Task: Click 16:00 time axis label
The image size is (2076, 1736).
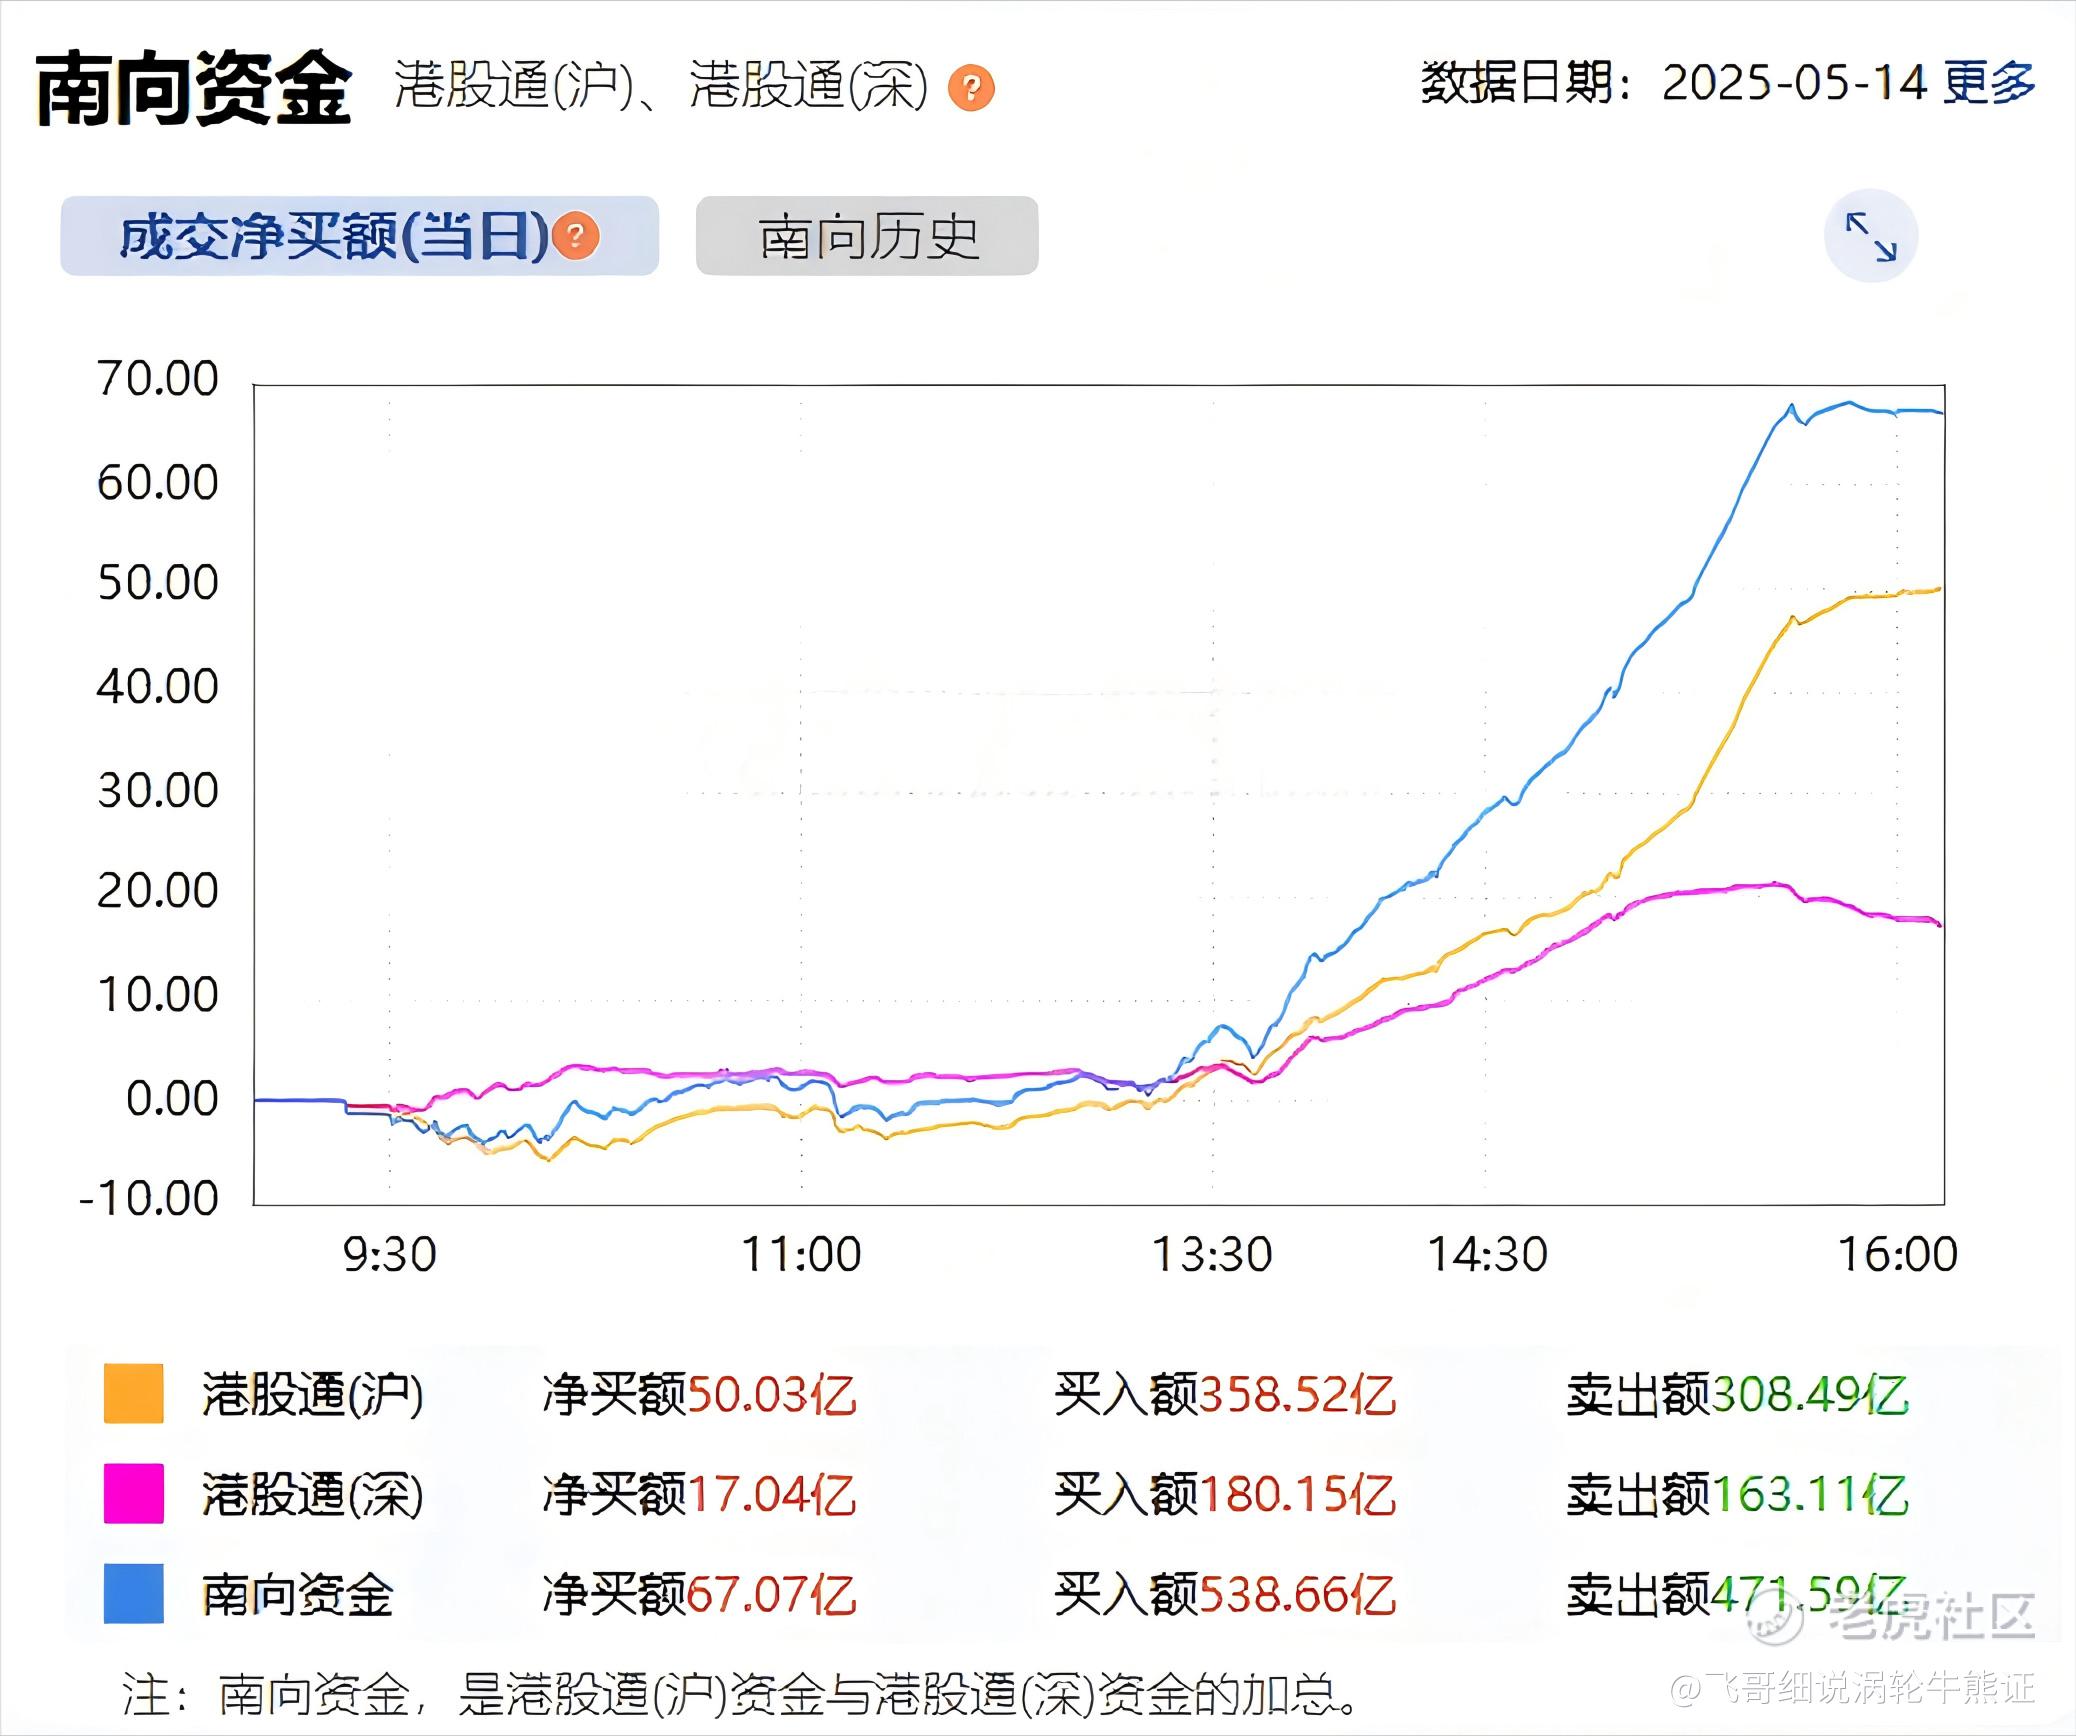Action: [1898, 1254]
